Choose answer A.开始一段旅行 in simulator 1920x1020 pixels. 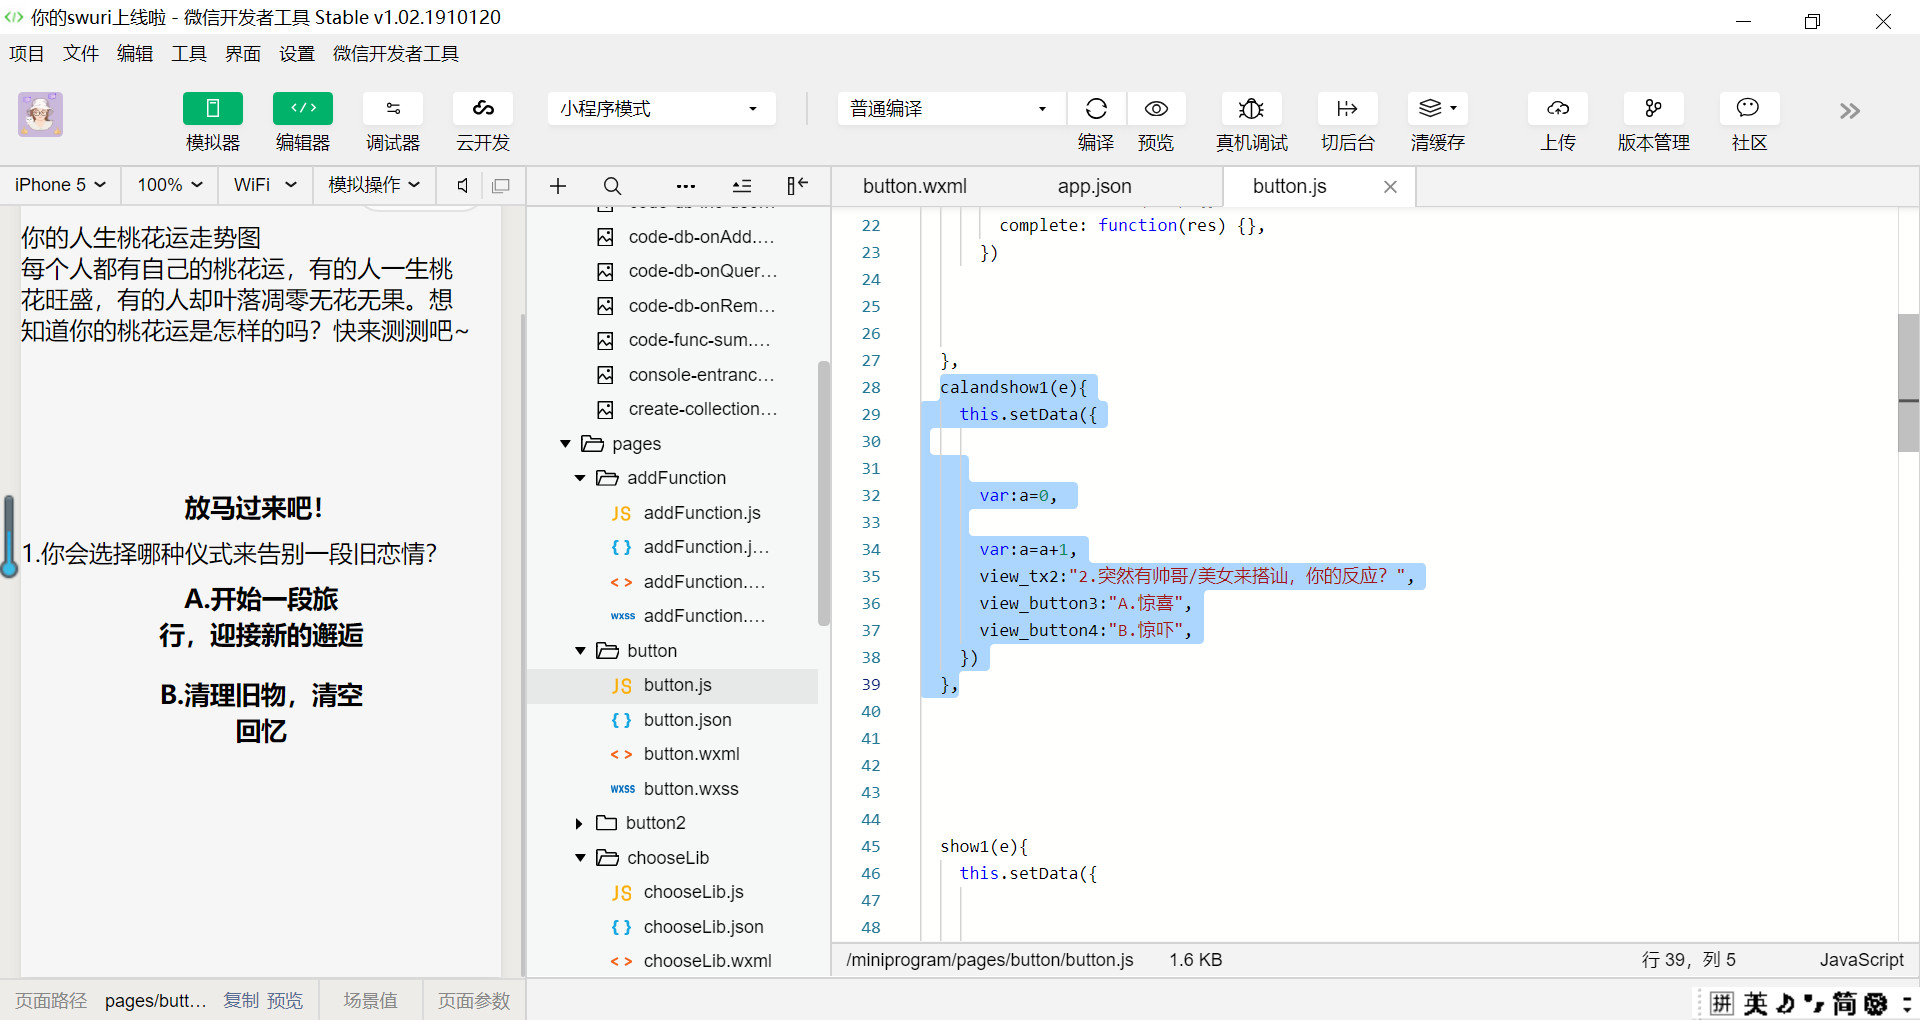[x=261, y=617]
